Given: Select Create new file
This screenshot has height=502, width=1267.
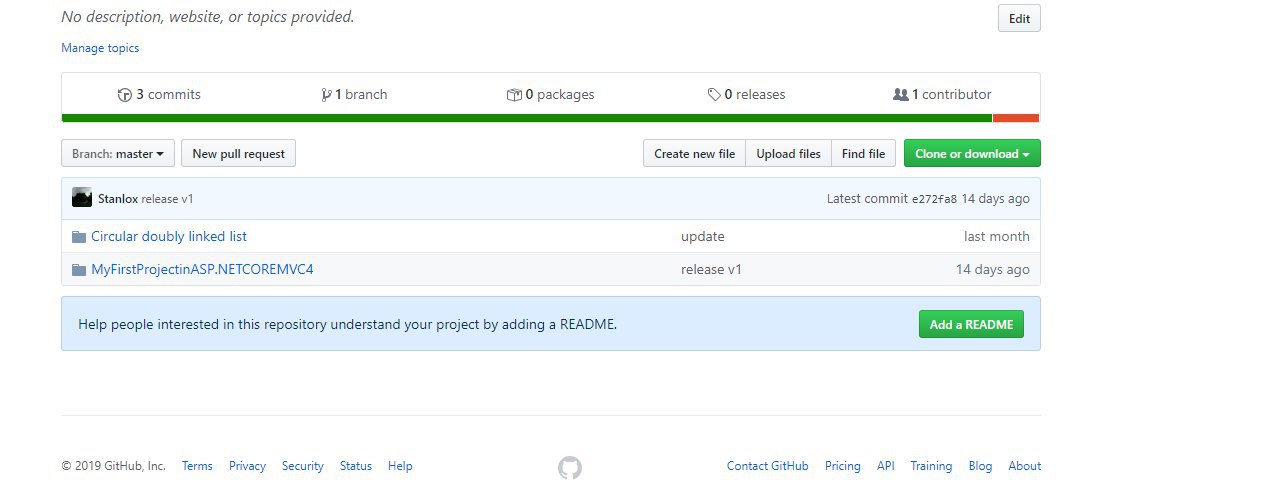Looking at the screenshot, I should point(694,154).
